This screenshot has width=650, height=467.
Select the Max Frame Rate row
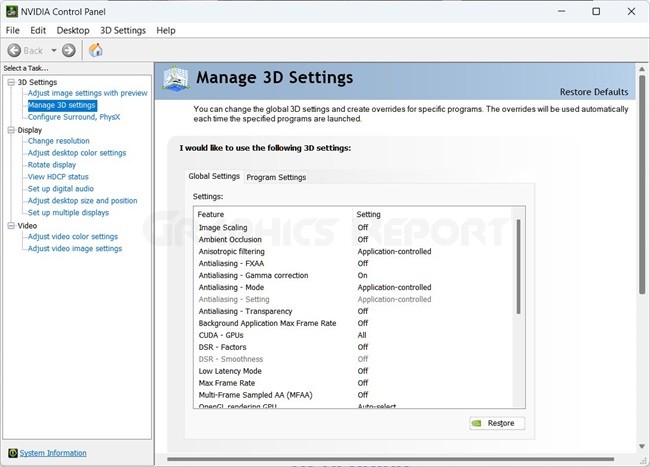click(x=355, y=383)
